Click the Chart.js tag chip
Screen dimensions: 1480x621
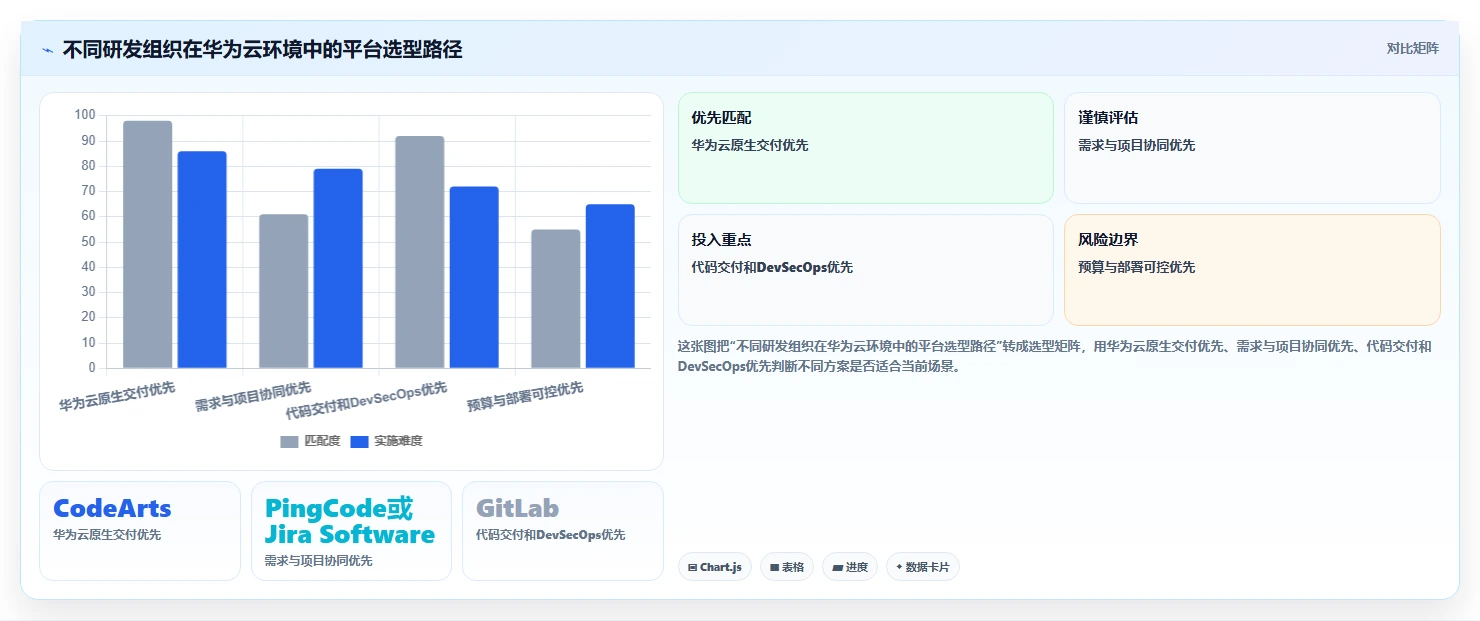(714, 567)
